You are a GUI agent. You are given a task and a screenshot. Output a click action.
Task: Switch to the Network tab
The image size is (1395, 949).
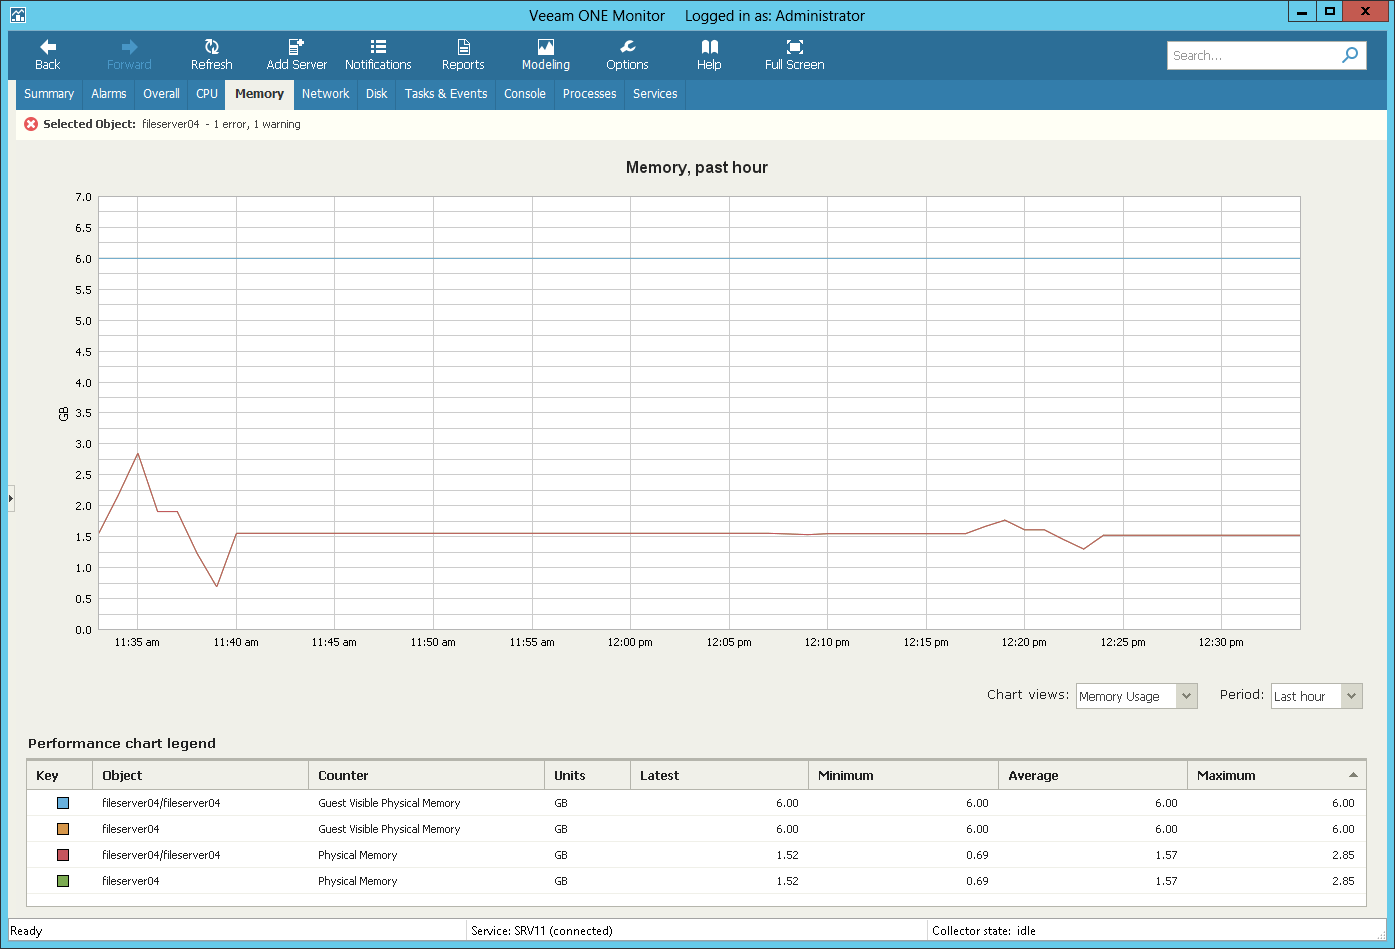pos(326,94)
